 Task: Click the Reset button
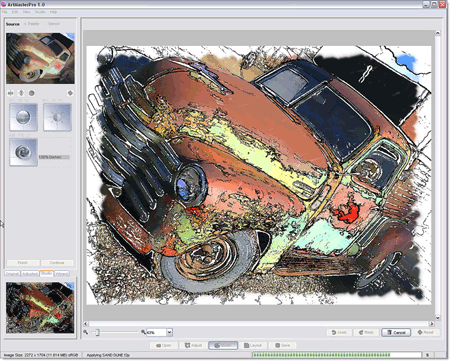coord(426,332)
